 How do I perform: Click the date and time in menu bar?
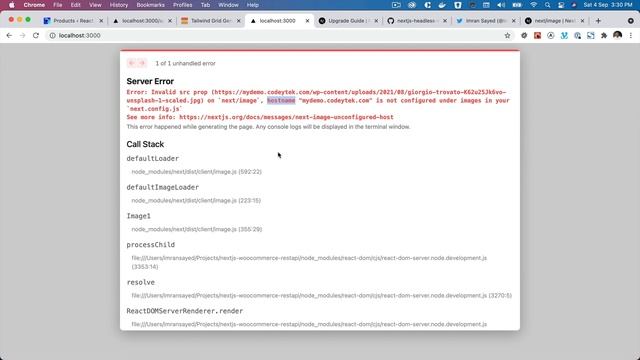click(608, 5)
